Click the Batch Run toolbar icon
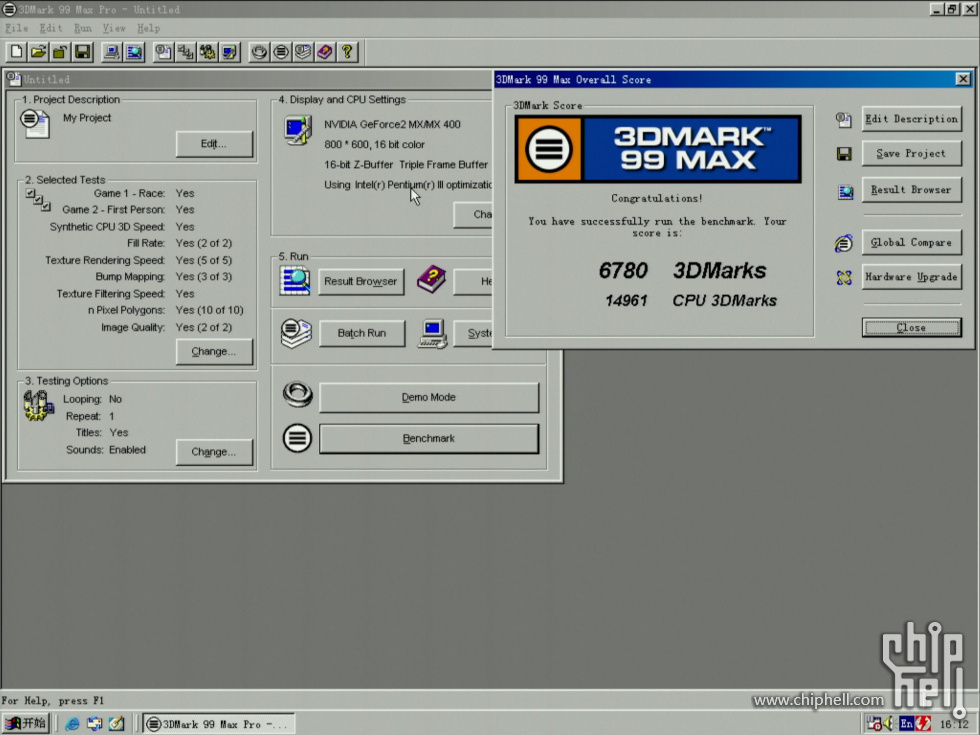The height and width of the screenshot is (735, 980). 303,52
